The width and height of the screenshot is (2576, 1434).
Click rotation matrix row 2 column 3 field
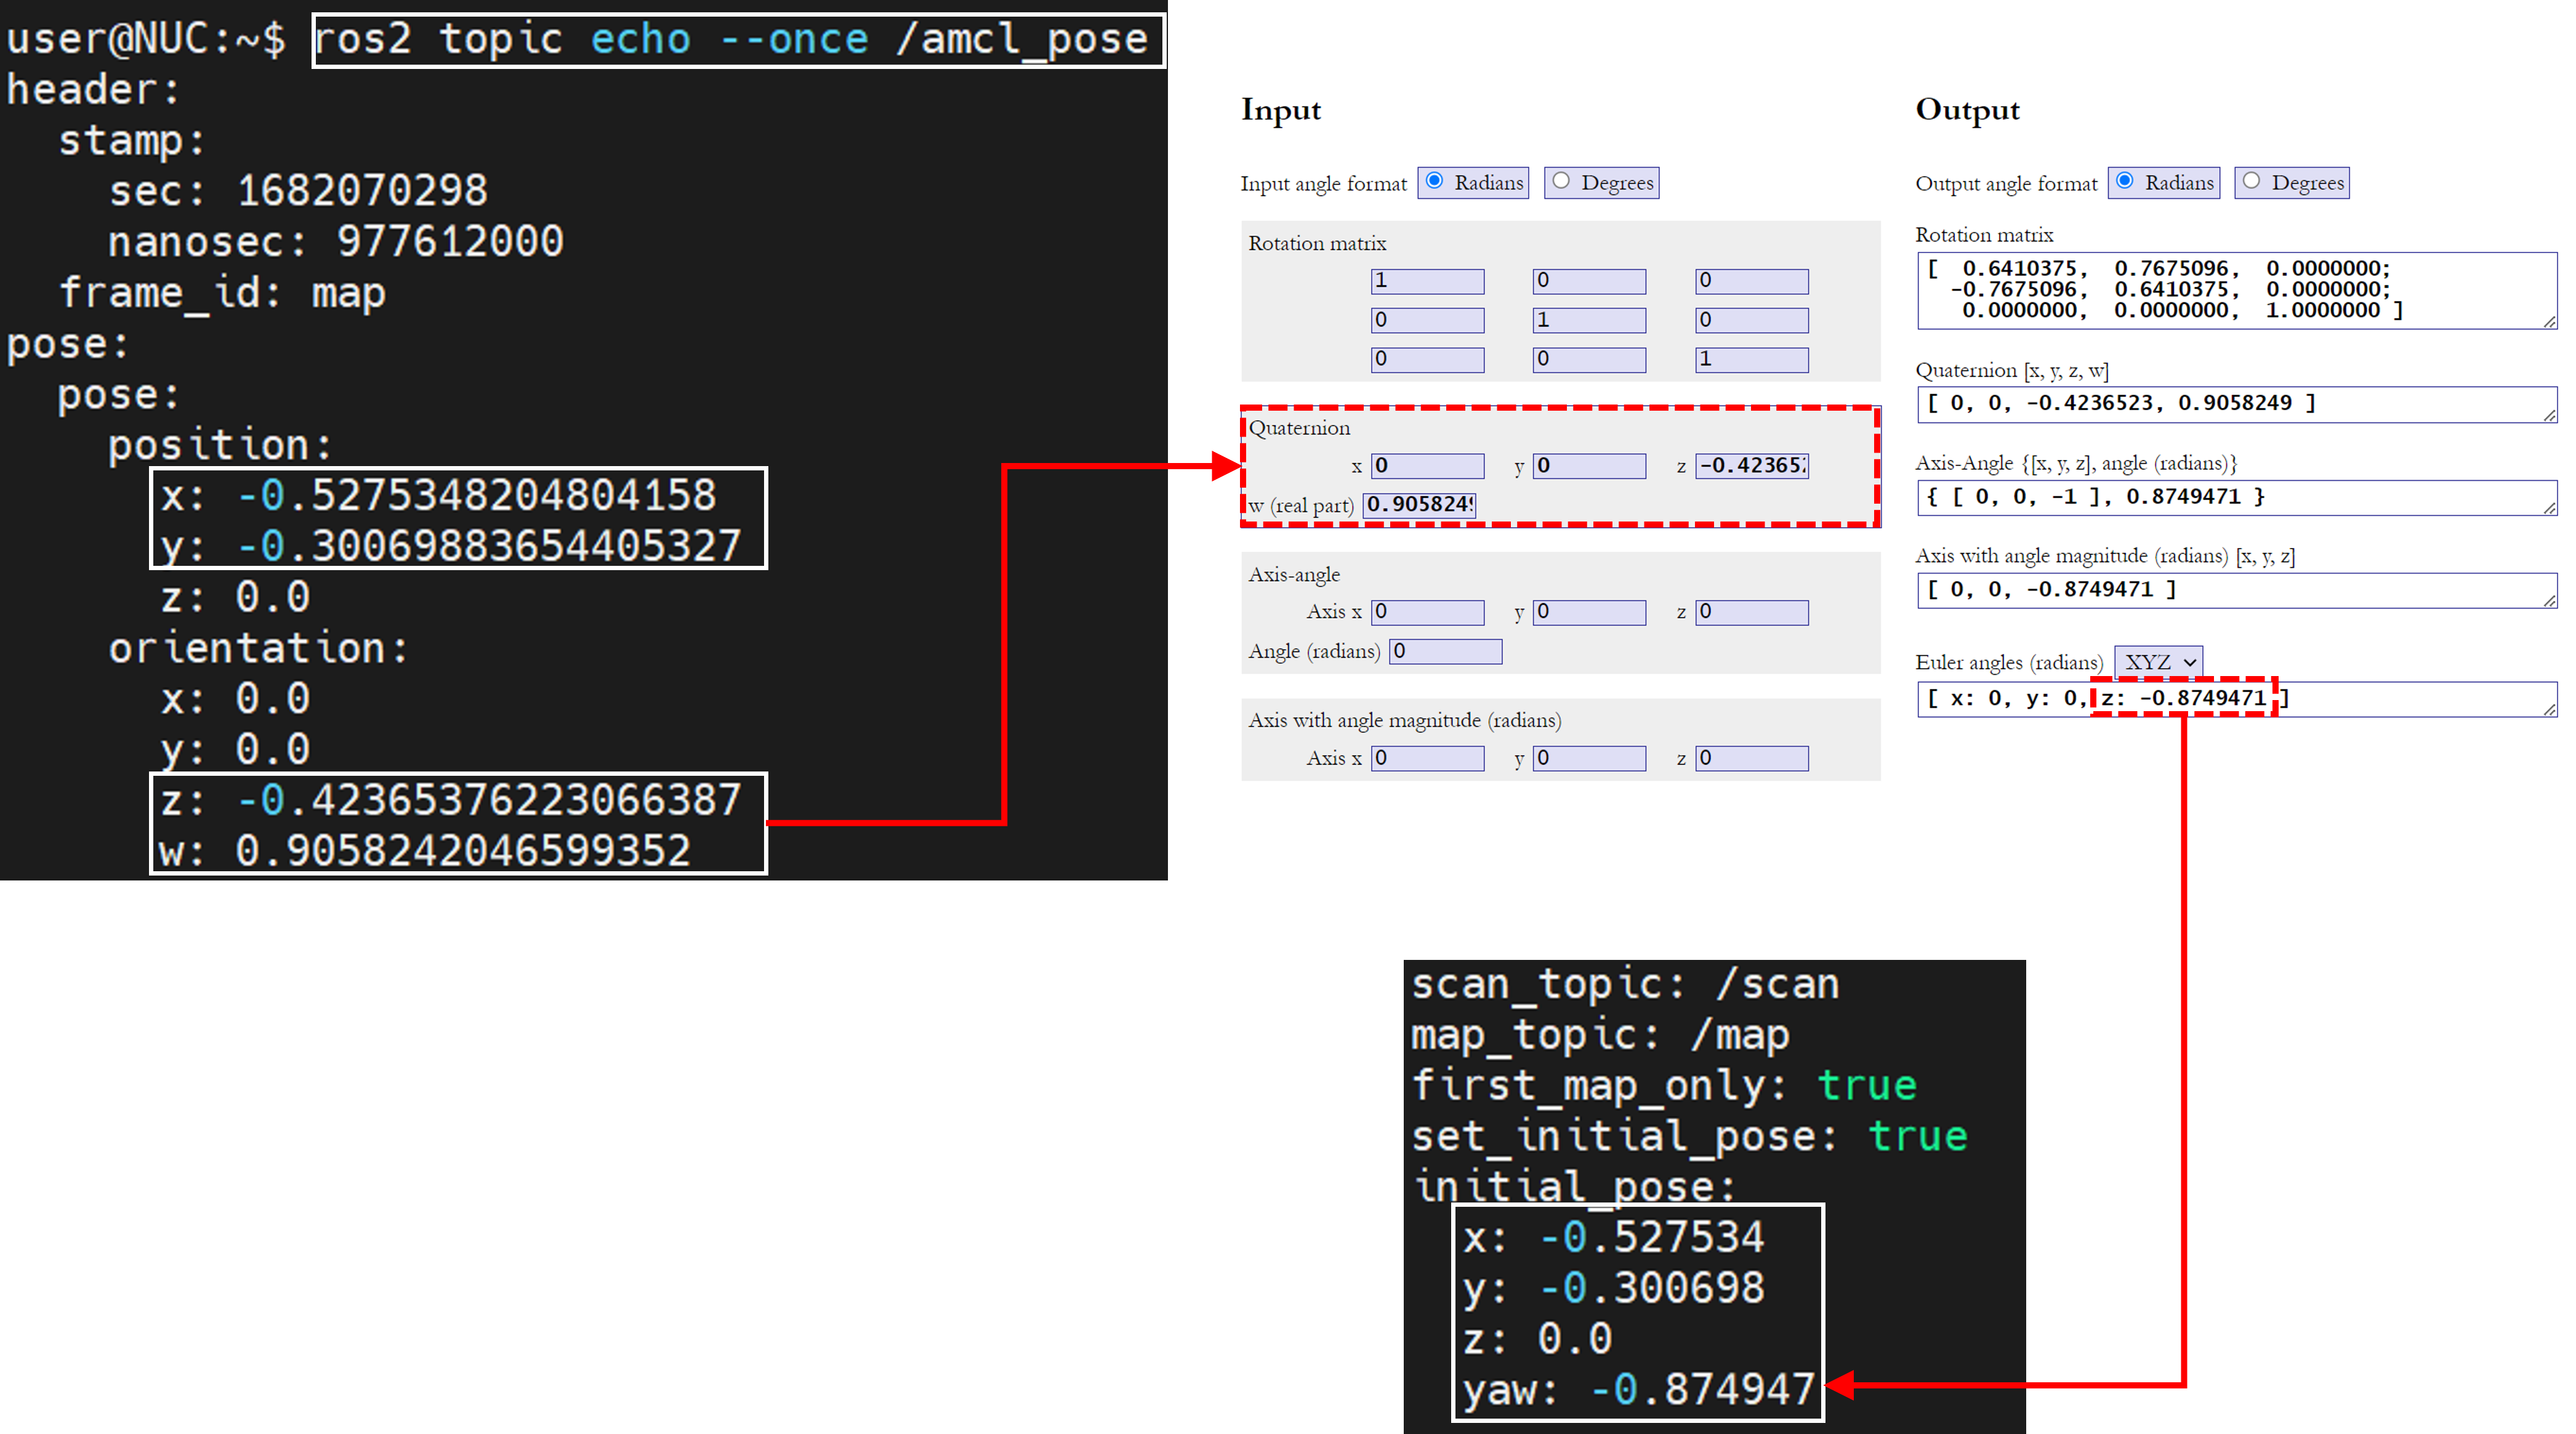point(1751,320)
